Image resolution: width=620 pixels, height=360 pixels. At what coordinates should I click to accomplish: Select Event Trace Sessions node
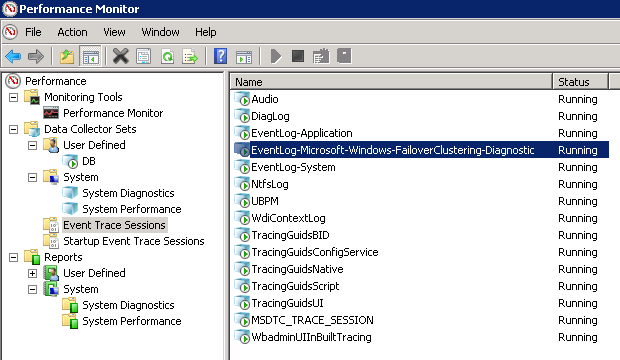click(x=114, y=225)
